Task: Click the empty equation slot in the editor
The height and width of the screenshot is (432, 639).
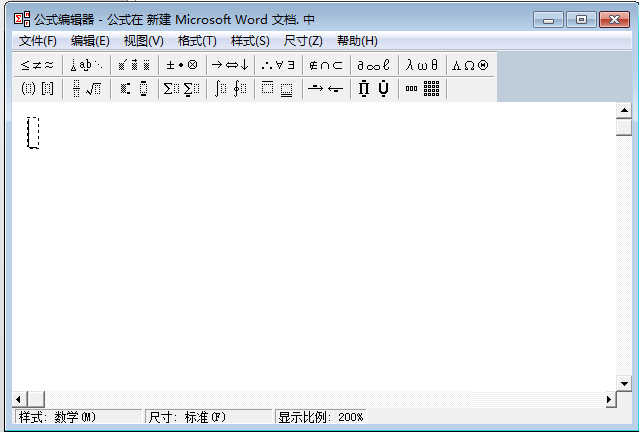Action: pyautogui.click(x=33, y=133)
